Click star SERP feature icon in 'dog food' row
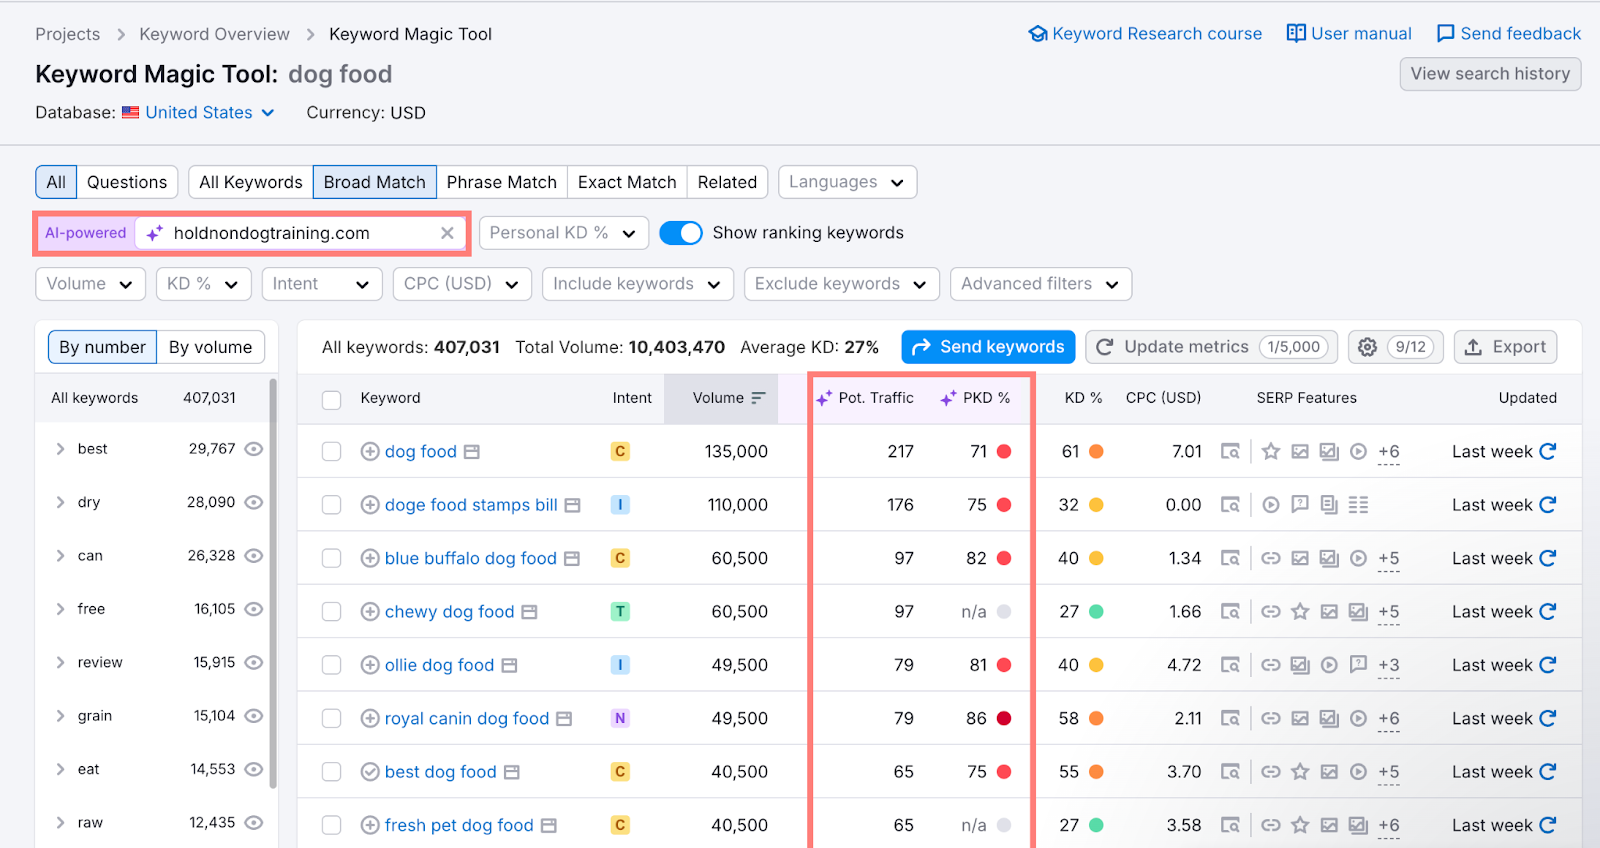The width and height of the screenshot is (1600, 848). (1271, 452)
